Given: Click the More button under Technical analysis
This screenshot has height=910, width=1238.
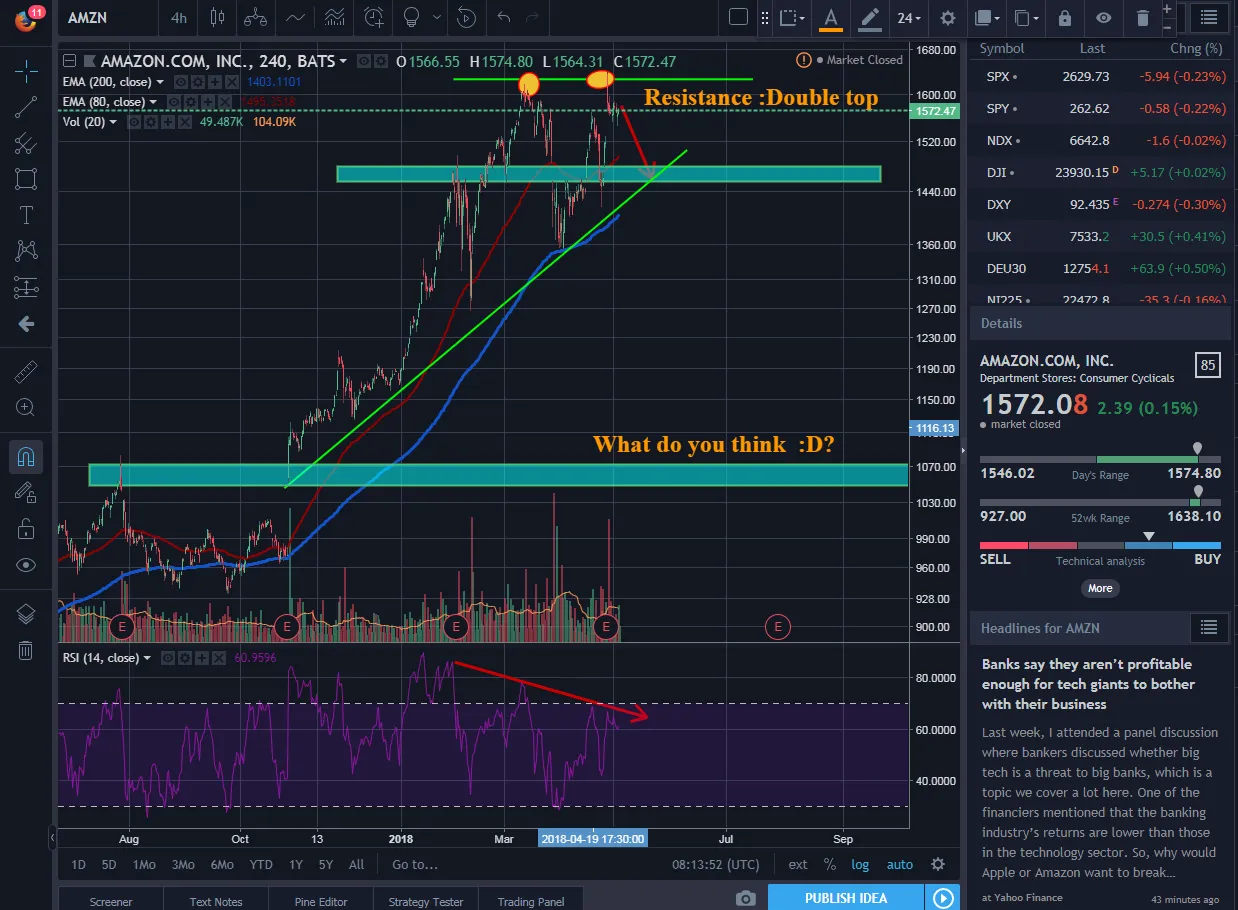Looking at the screenshot, I should [1100, 588].
